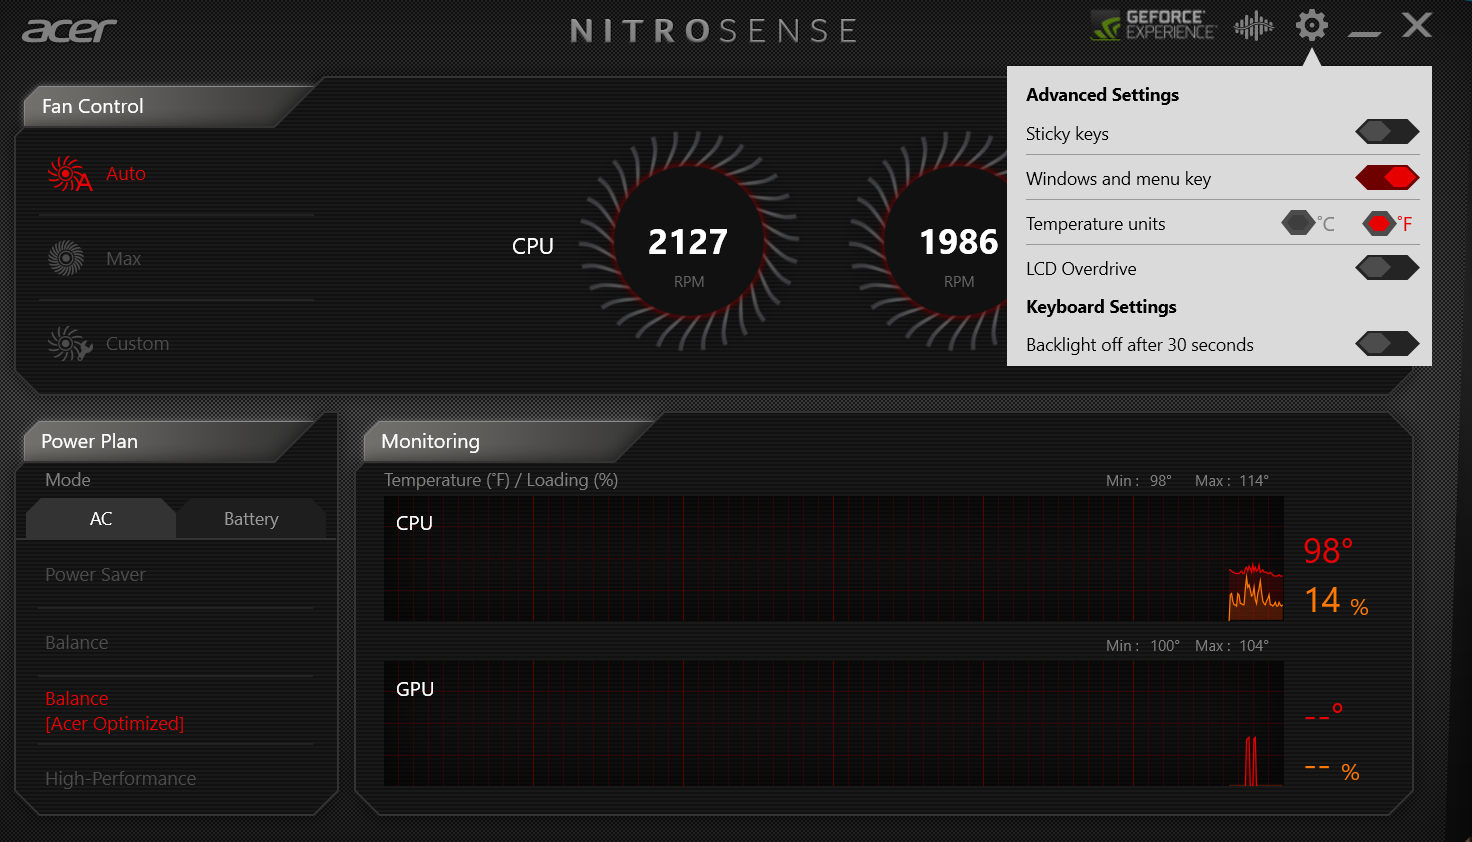1472x842 pixels.
Task: Click the Advanced Settings heading
Action: tap(1102, 95)
